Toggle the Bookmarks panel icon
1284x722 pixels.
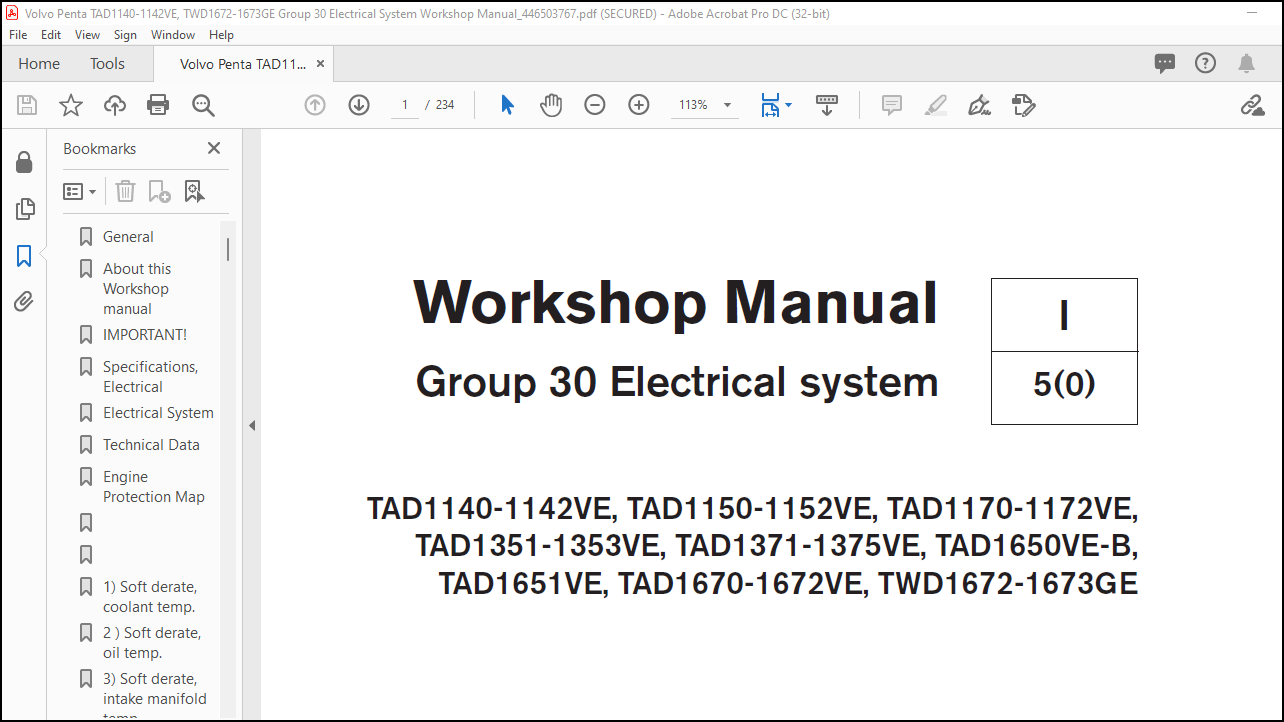point(24,256)
